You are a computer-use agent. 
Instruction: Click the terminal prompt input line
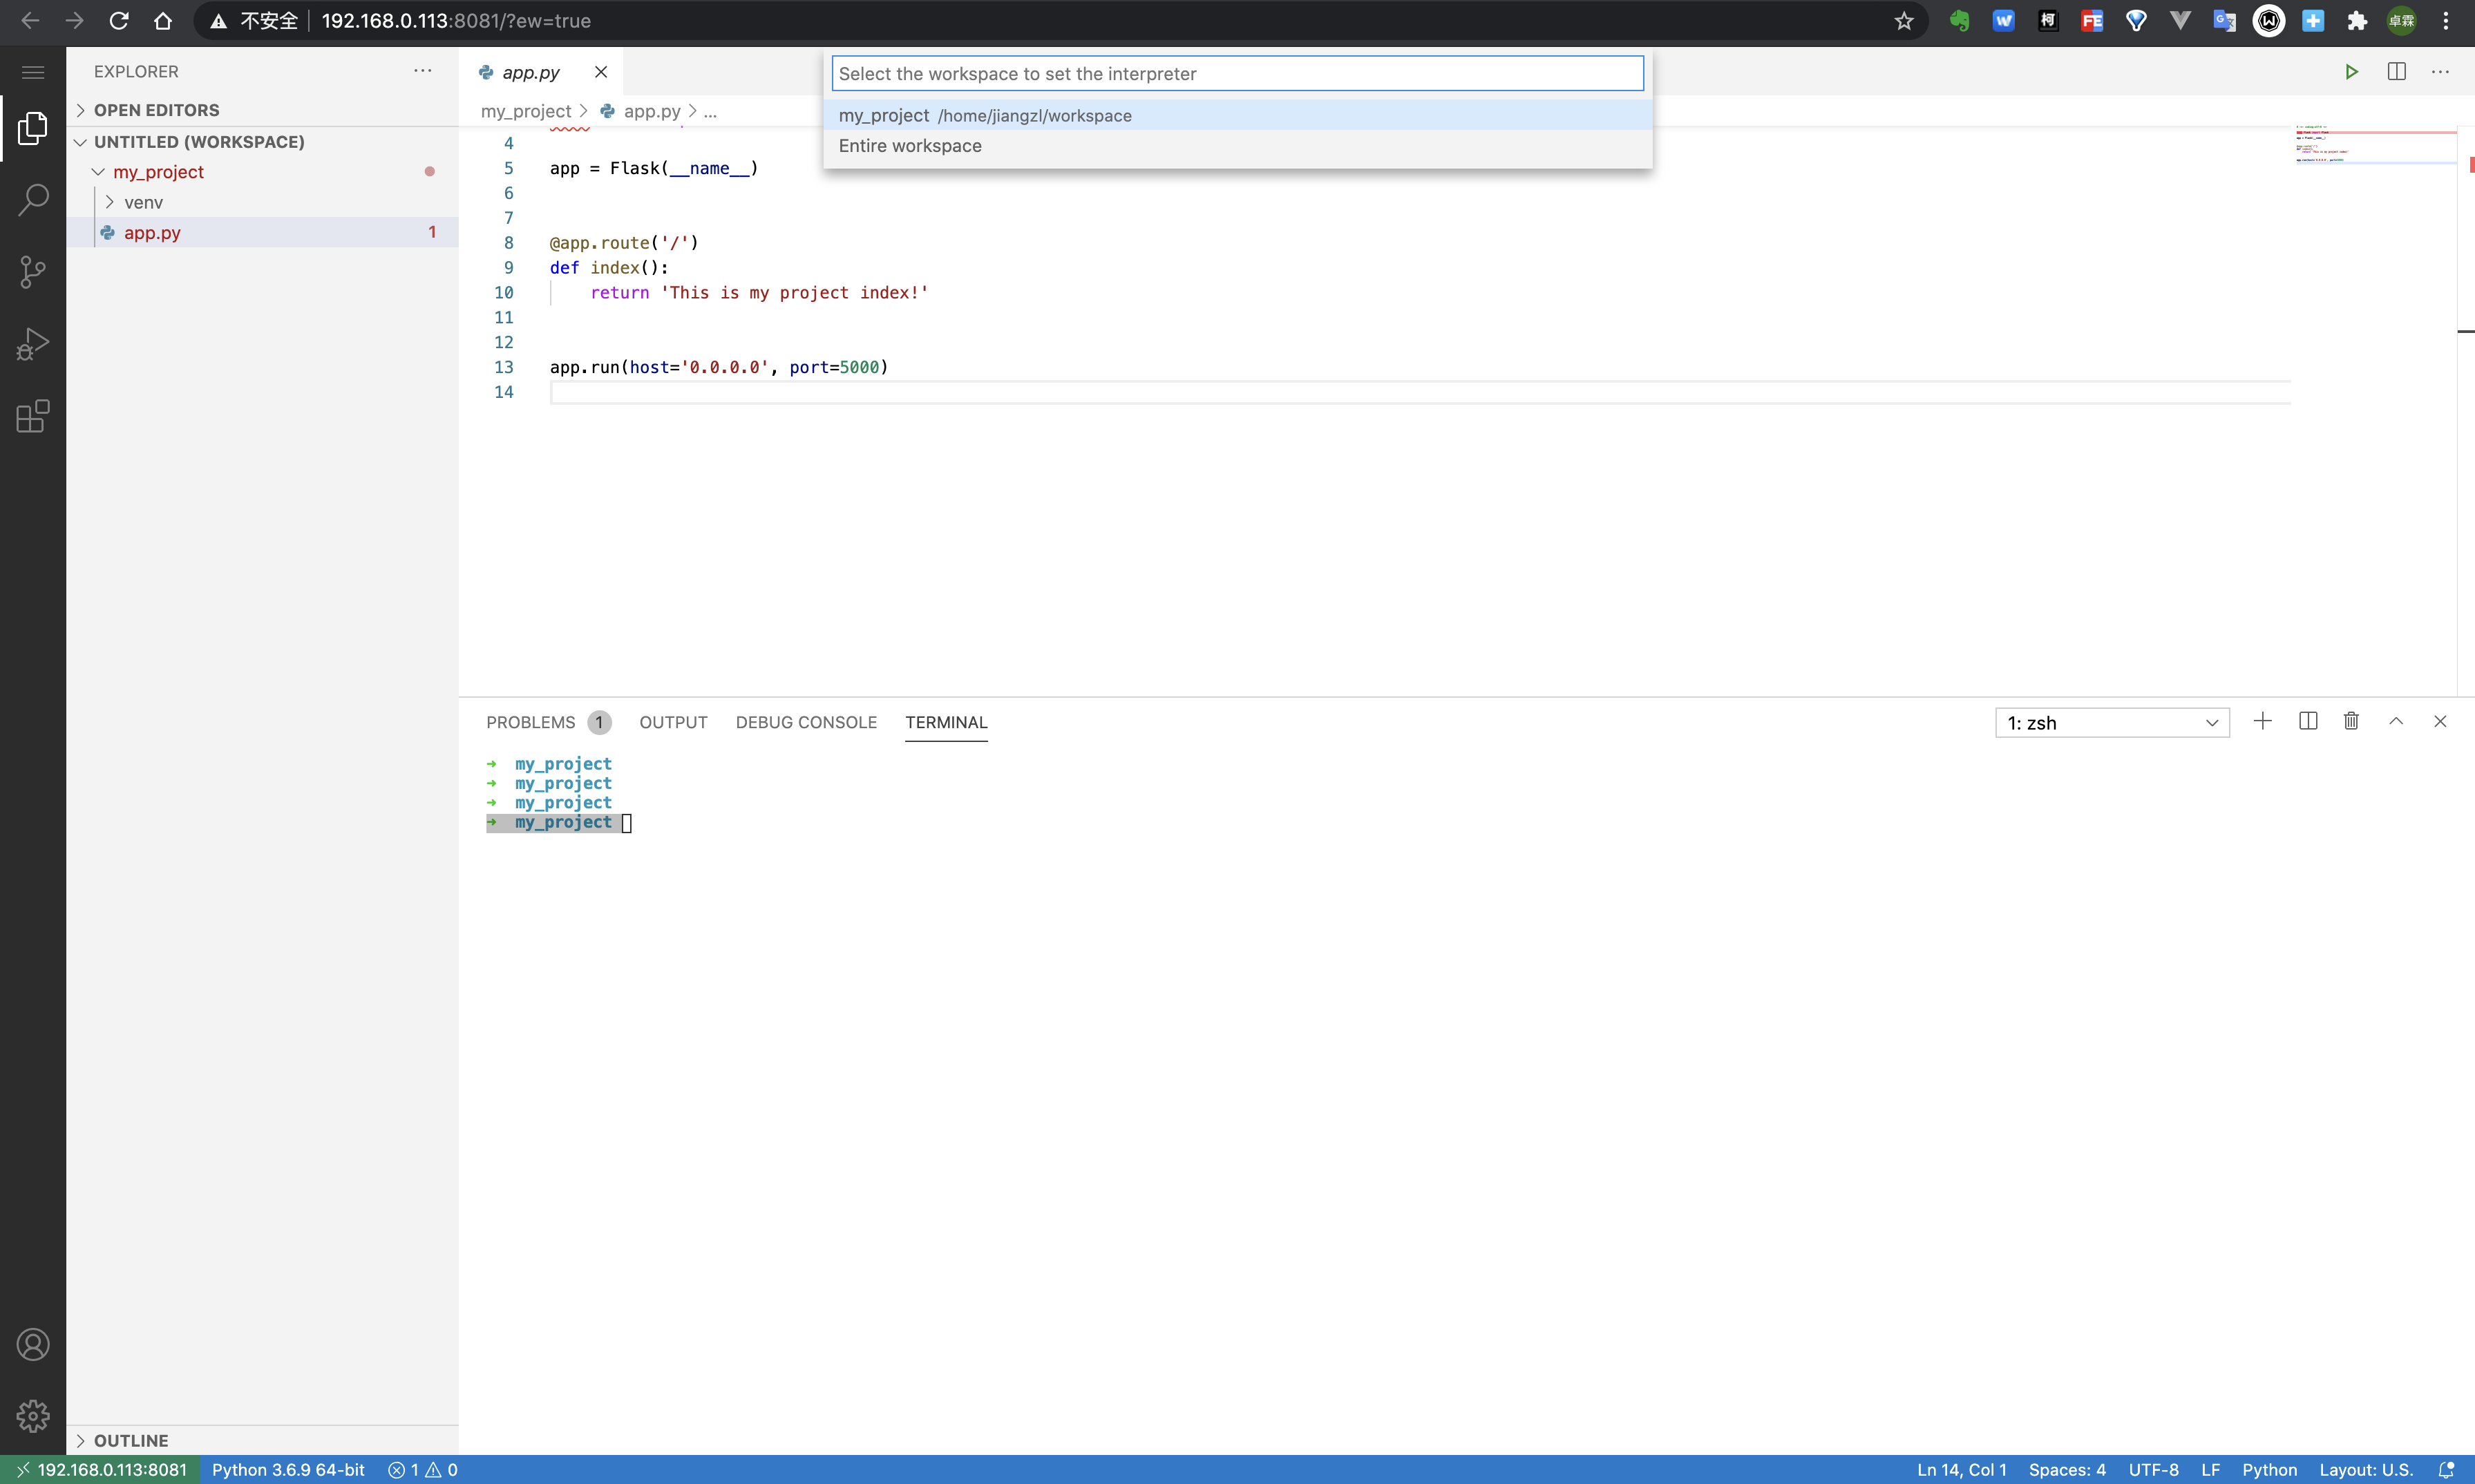[x=559, y=823]
